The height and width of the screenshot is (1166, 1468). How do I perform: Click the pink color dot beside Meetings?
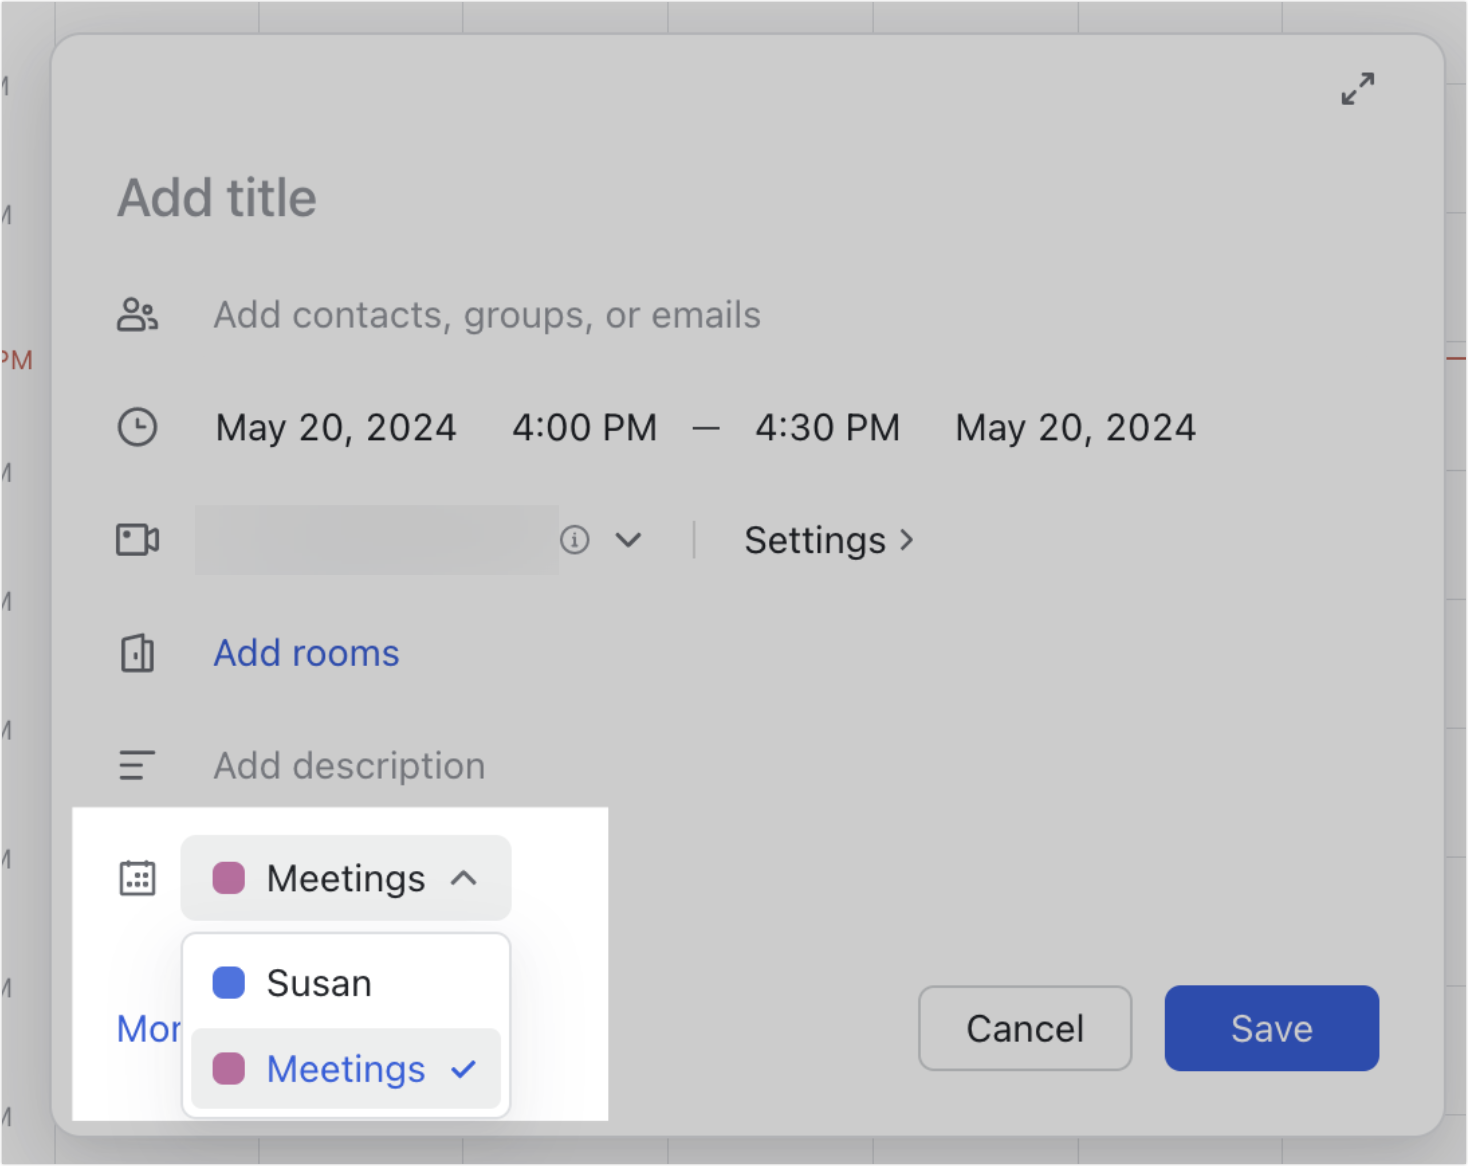(228, 1069)
